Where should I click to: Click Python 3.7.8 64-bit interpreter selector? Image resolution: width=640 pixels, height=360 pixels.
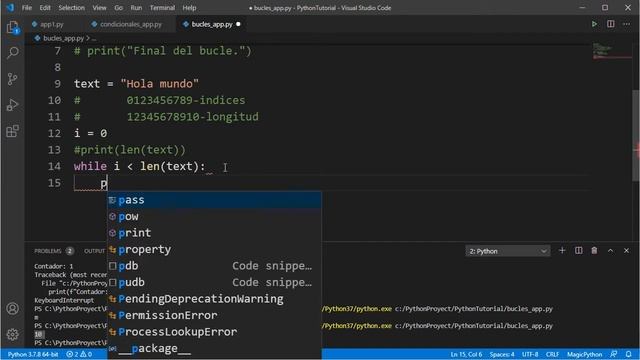[x=33, y=354]
